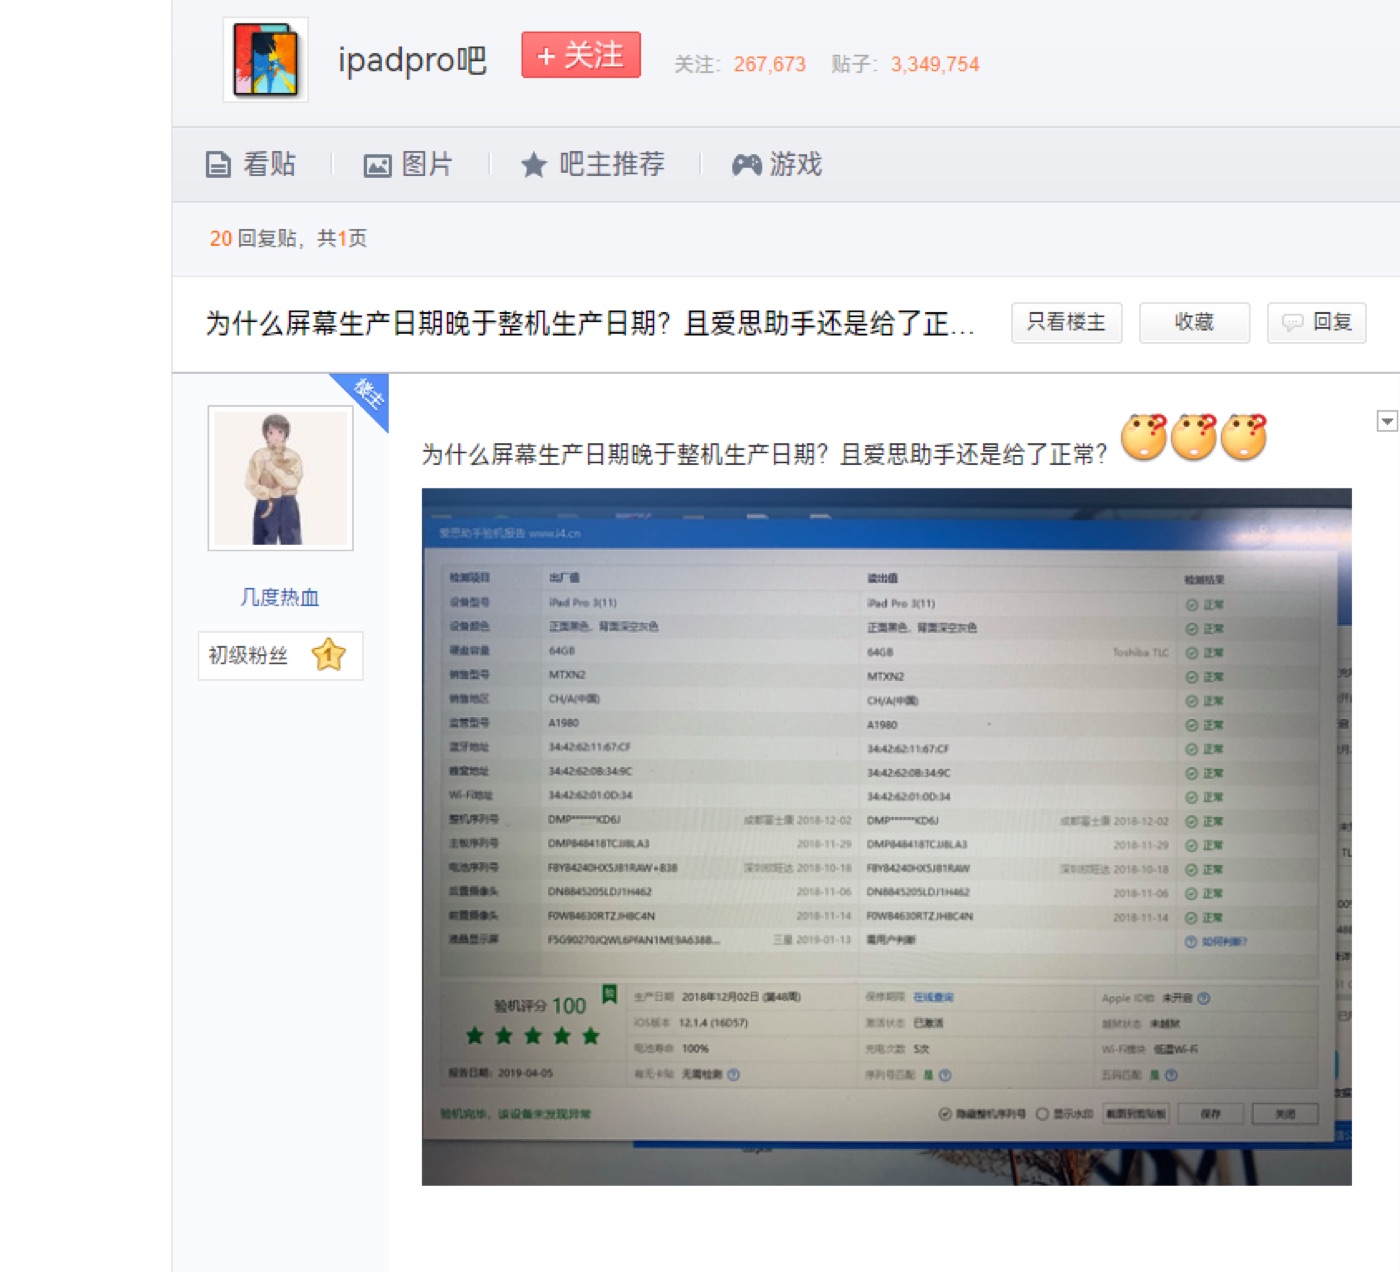Click the third confused emoji
The width and height of the screenshot is (1400, 1272).
(x=1244, y=437)
